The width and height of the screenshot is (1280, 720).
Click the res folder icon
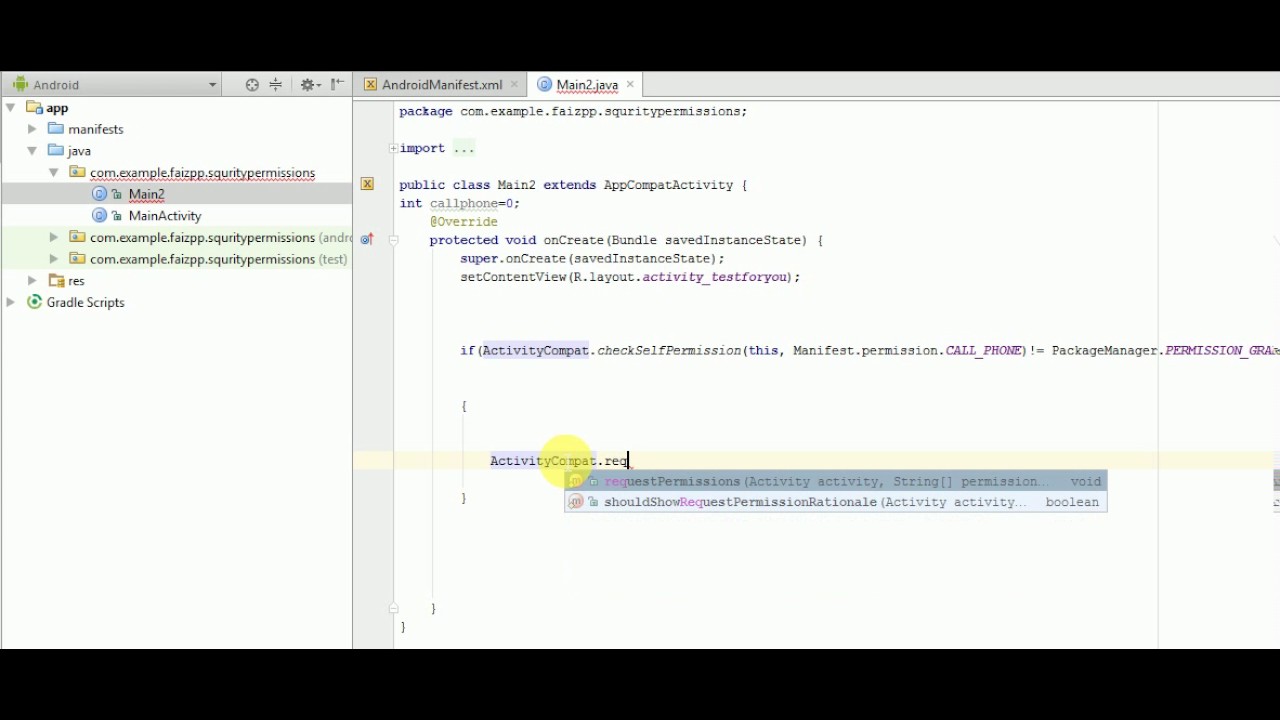[x=56, y=281]
